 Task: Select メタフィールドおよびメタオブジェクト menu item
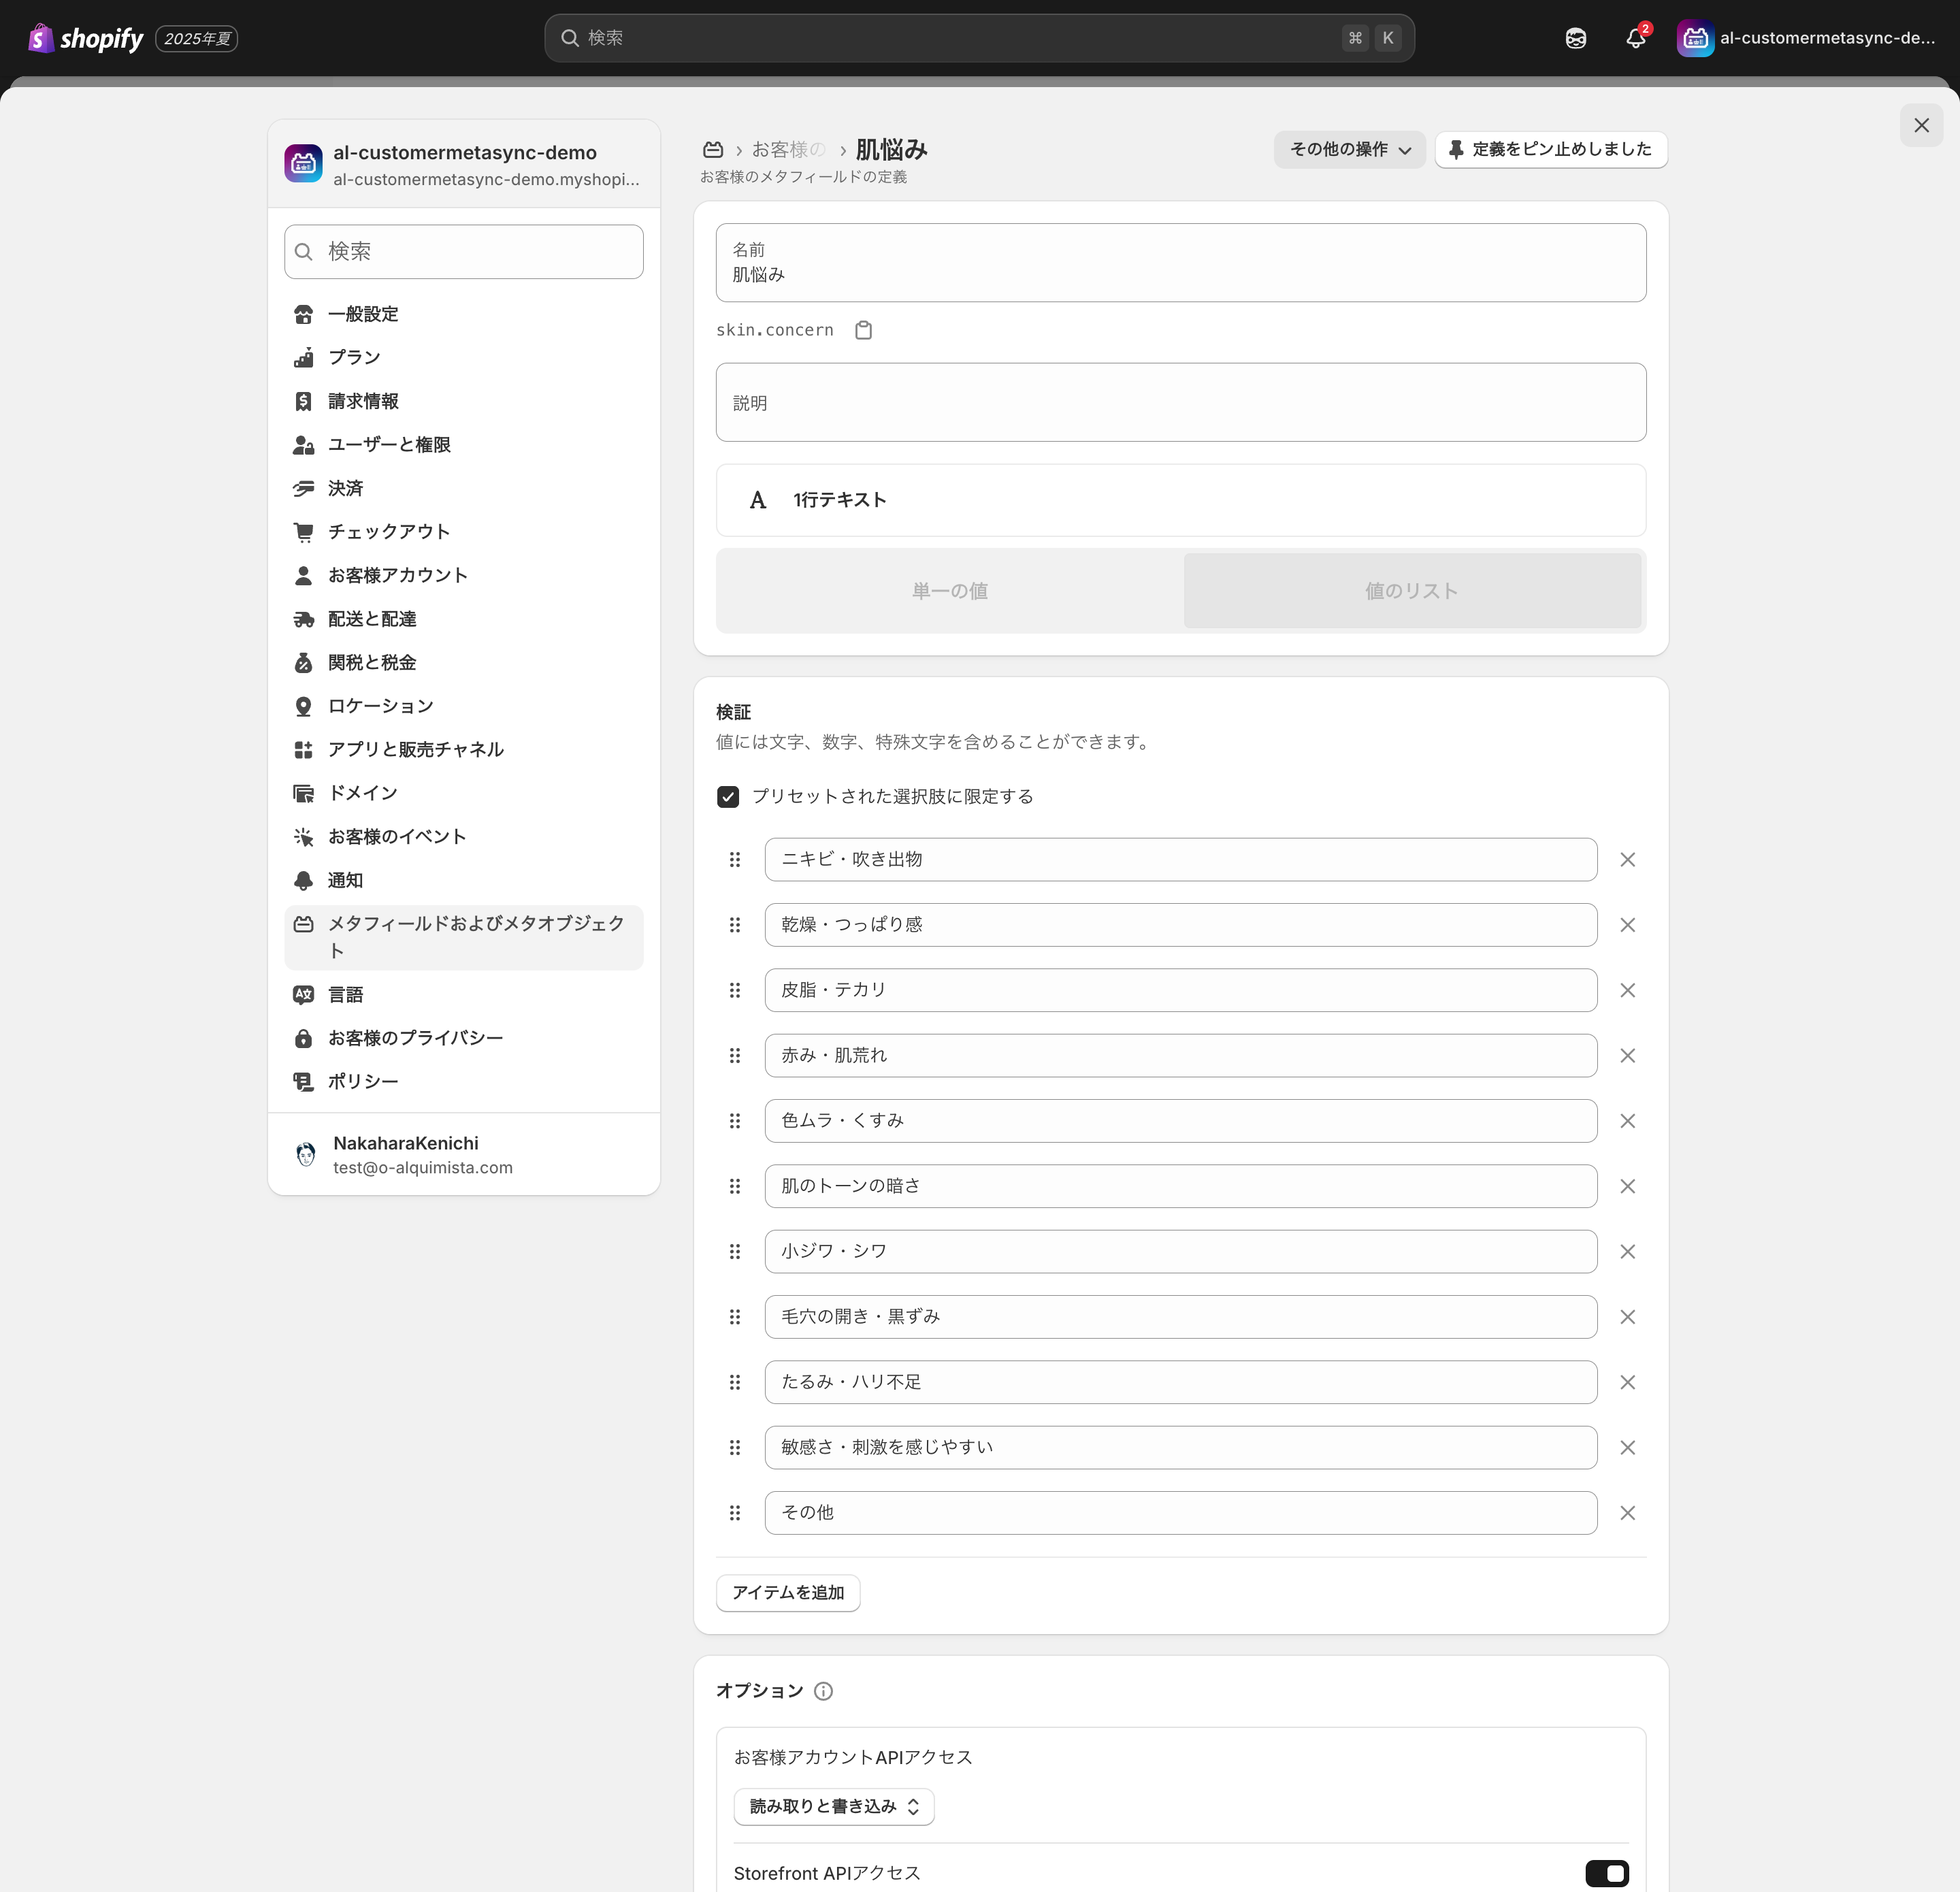[x=463, y=937]
